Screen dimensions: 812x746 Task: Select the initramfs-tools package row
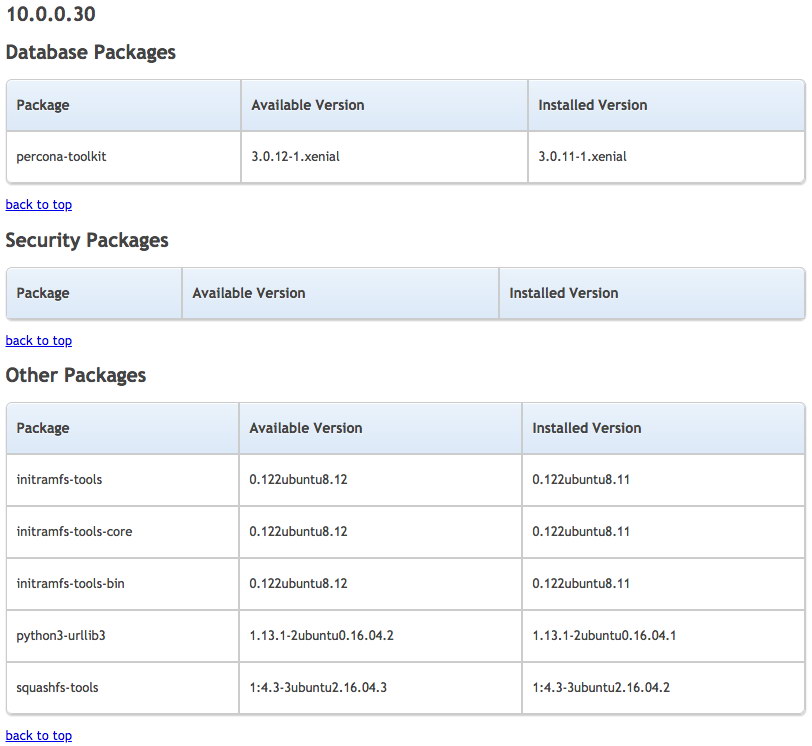(x=405, y=480)
